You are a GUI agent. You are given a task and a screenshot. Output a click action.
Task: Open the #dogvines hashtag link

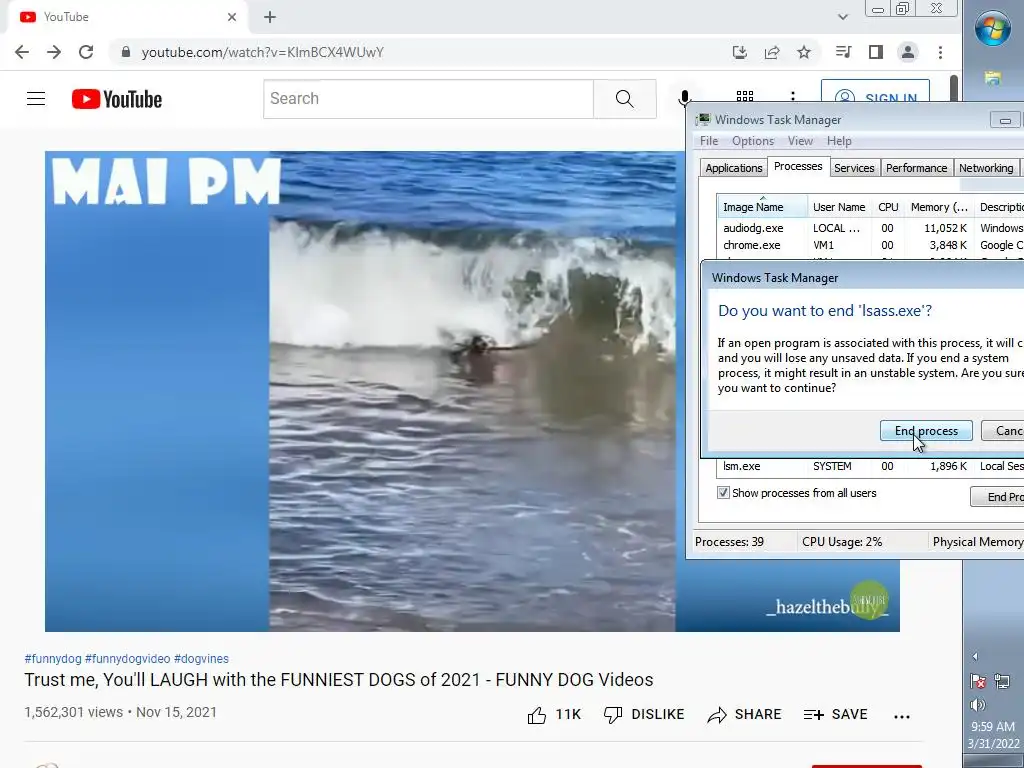click(x=201, y=659)
